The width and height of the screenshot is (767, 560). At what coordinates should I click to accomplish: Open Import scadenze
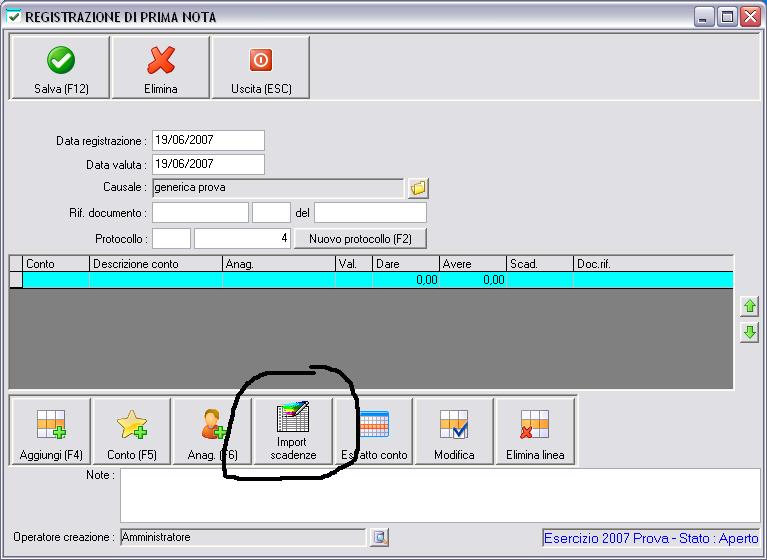pyautogui.click(x=293, y=431)
